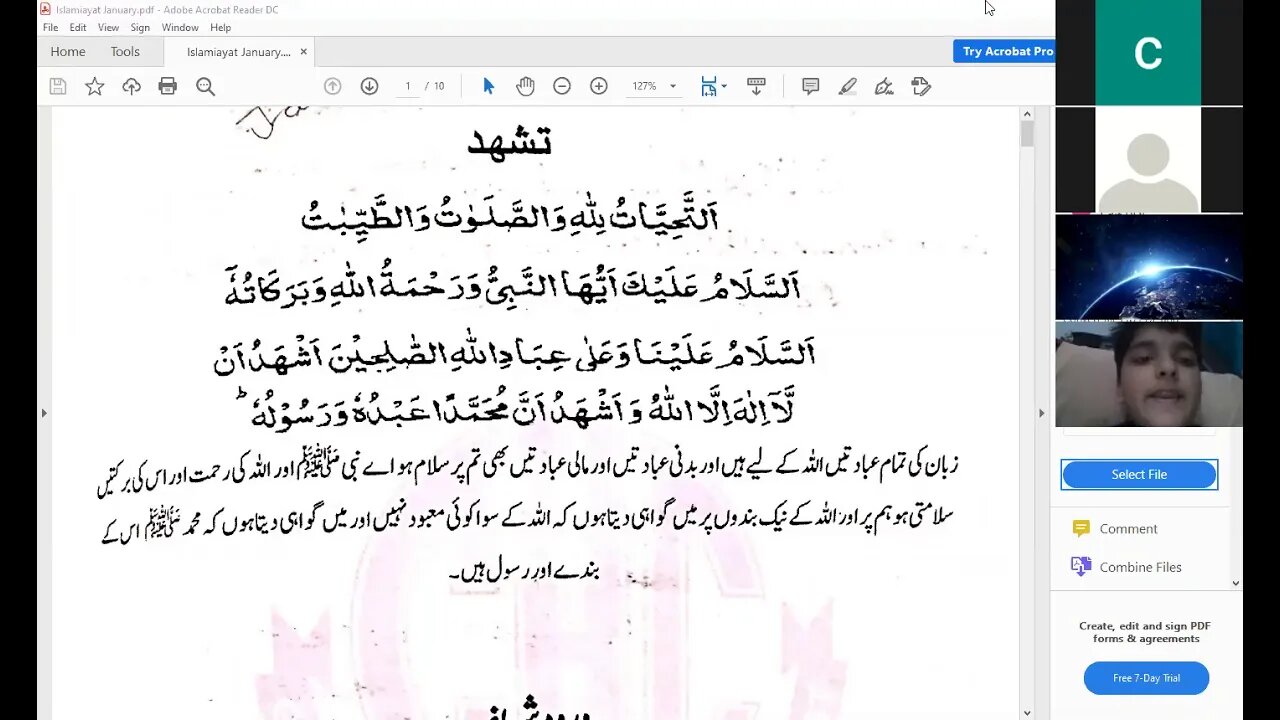
Task: Select the Earth background participant tile
Action: pyautogui.click(x=1148, y=267)
